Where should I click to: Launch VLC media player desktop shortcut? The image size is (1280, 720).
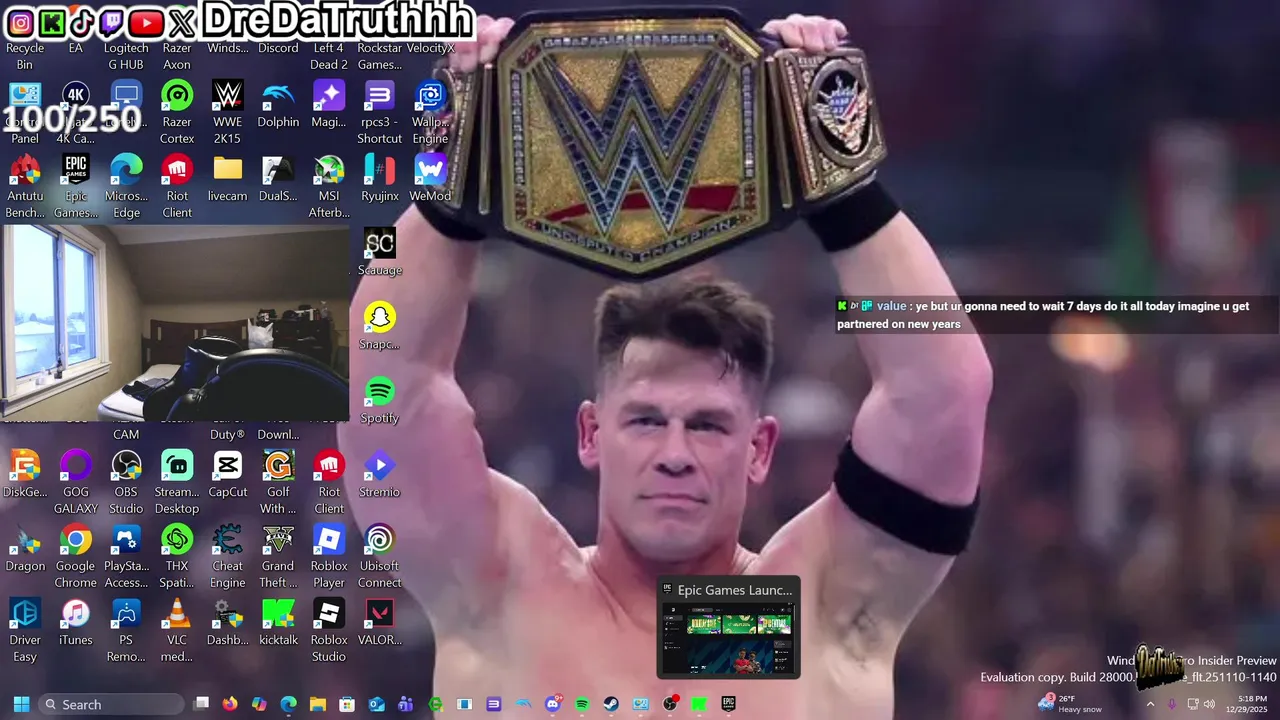click(x=177, y=630)
